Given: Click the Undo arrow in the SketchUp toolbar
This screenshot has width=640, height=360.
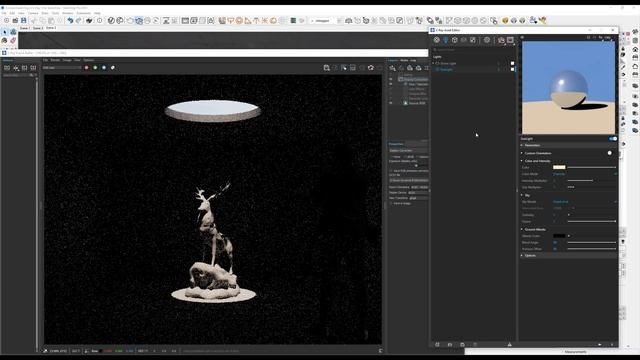Looking at the screenshot, I should coord(70,20).
